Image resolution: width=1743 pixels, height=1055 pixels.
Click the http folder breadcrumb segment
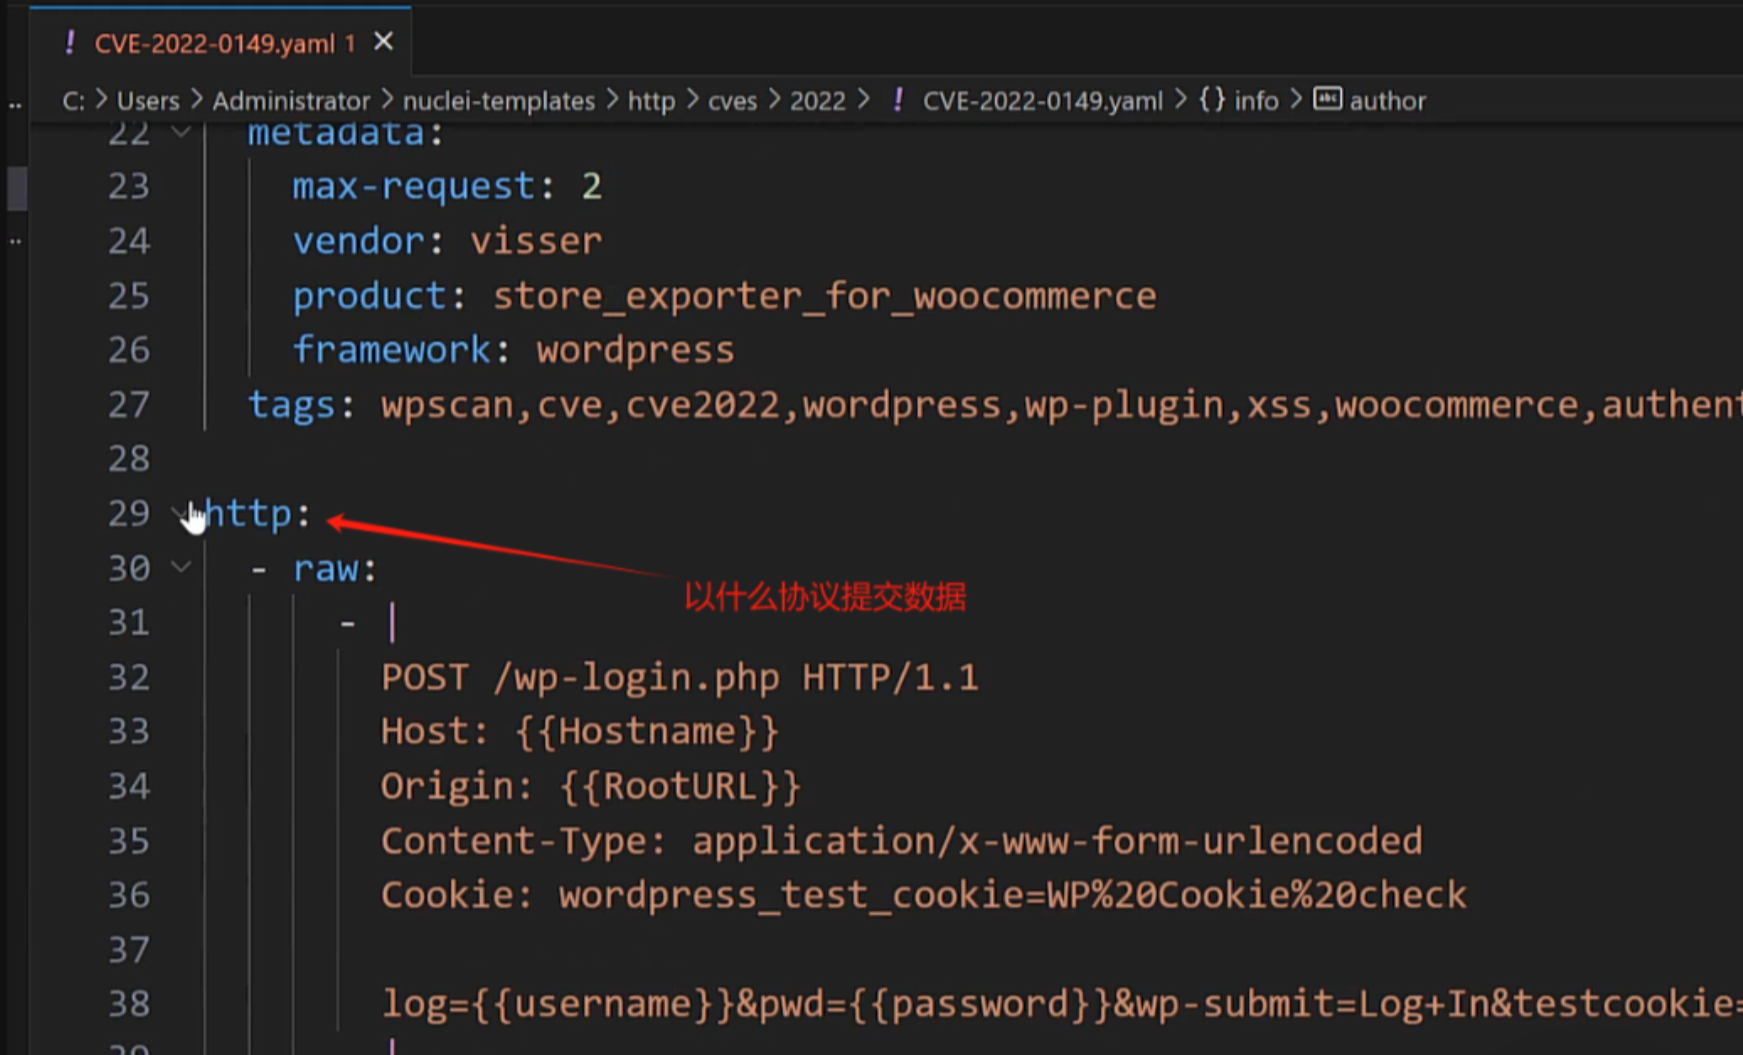click(651, 101)
